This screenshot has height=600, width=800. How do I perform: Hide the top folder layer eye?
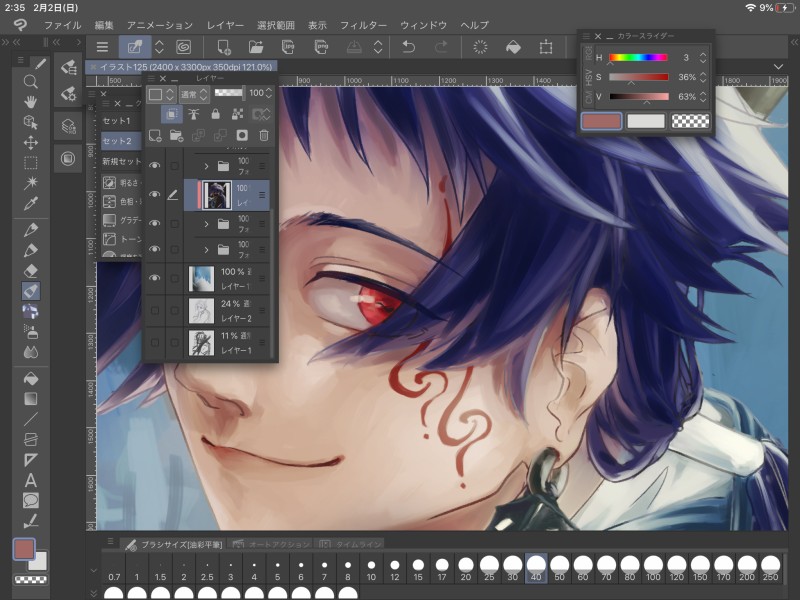(x=154, y=165)
